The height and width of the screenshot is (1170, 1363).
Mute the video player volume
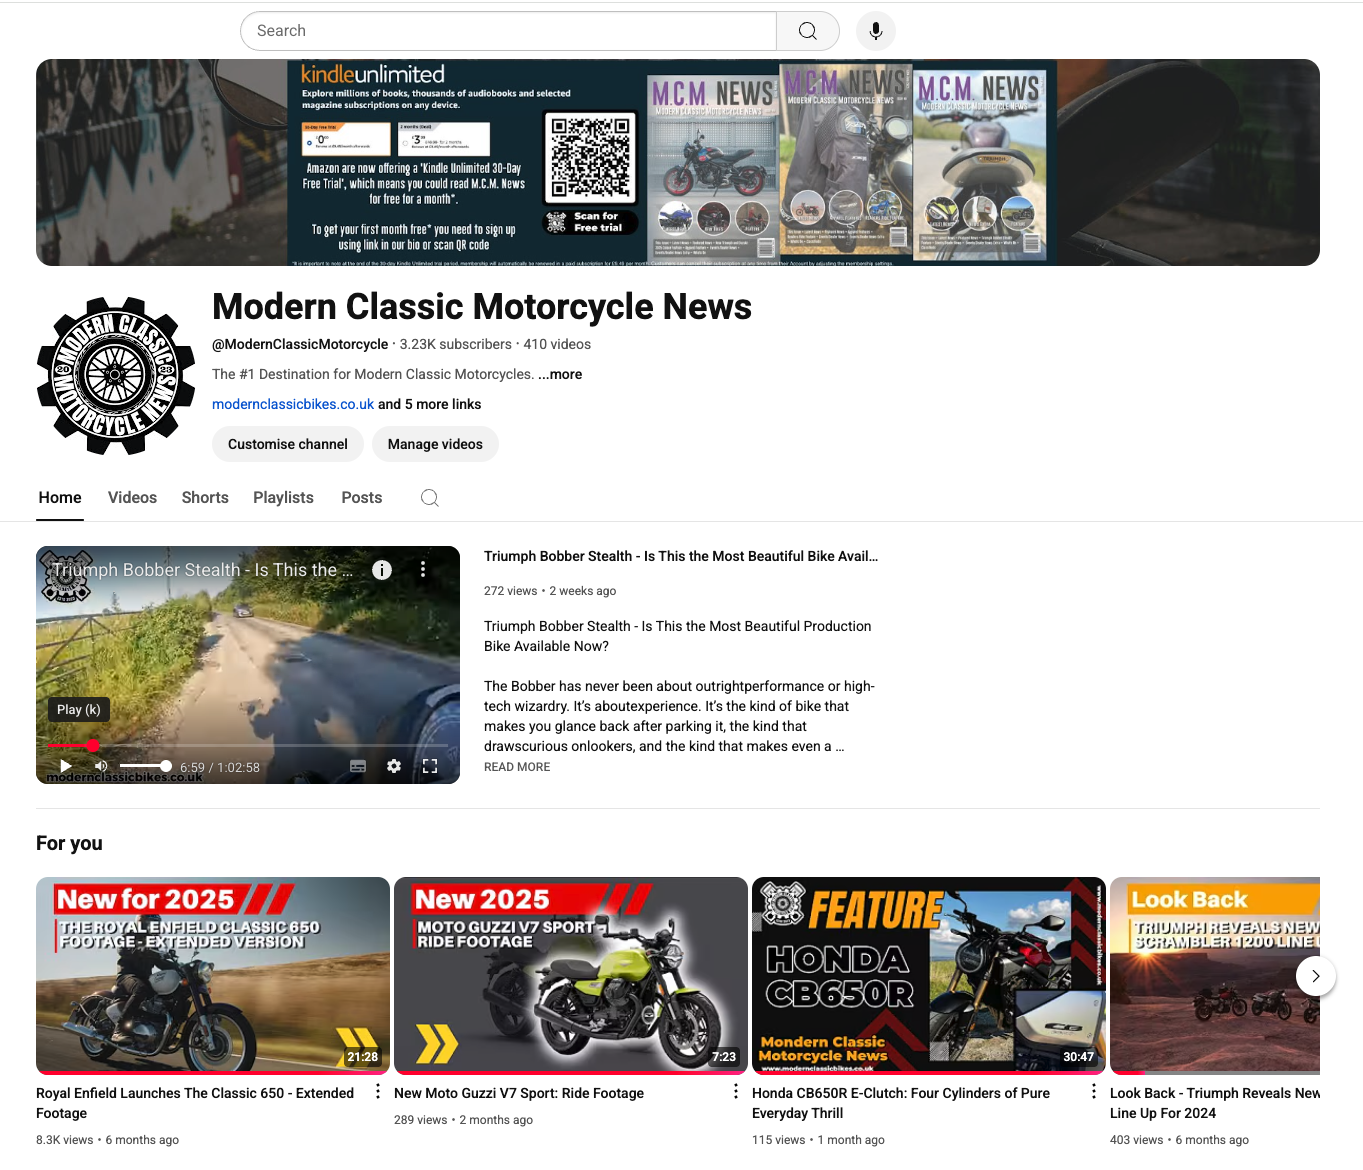point(101,766)
